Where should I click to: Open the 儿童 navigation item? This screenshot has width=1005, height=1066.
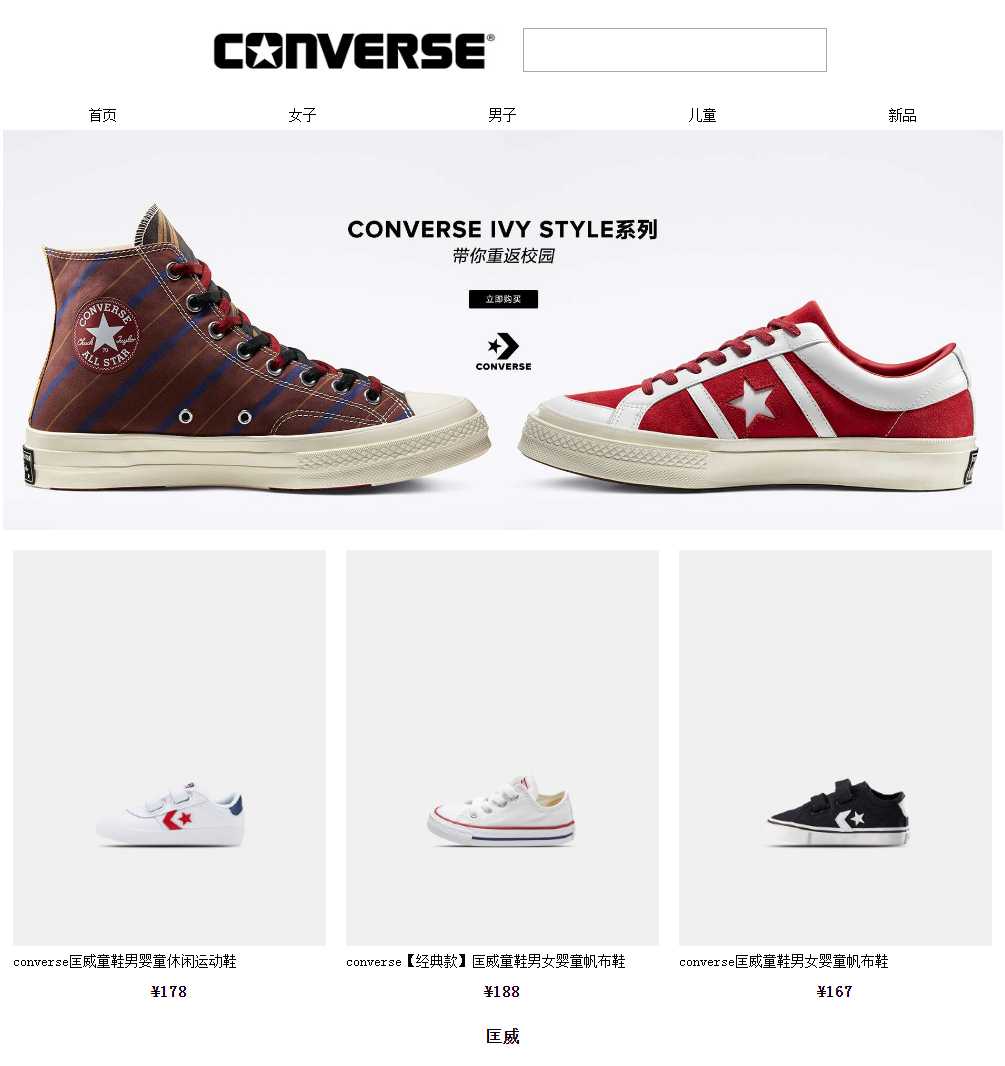point(702,115)
